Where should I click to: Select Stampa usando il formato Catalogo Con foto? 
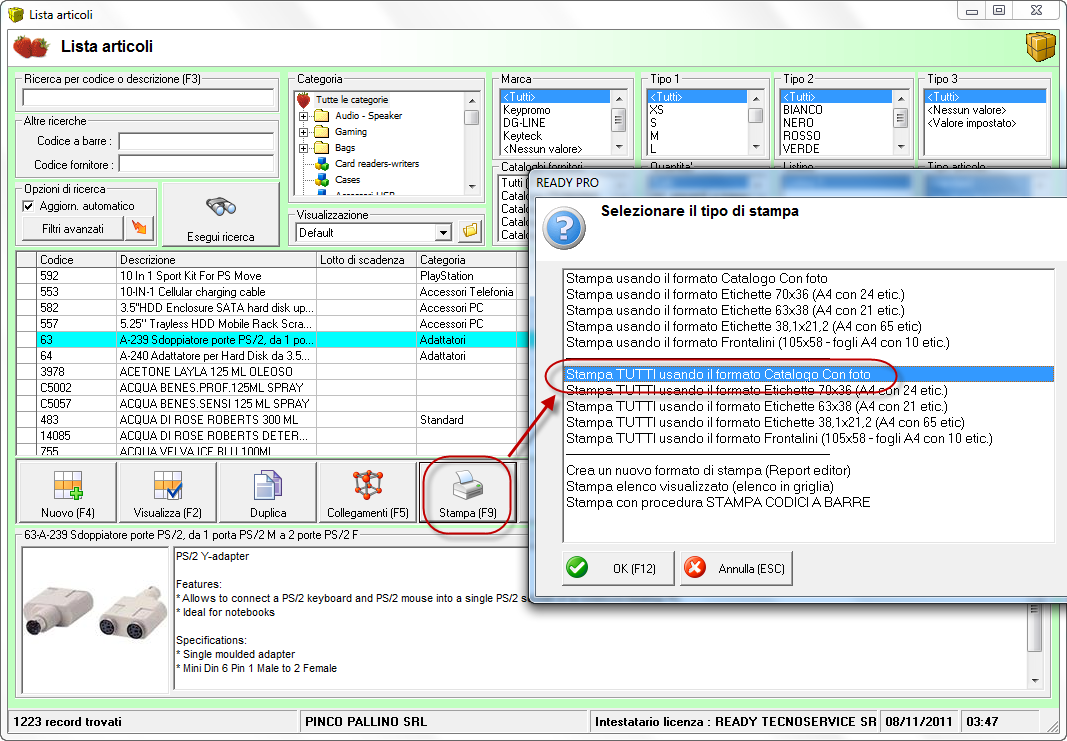[x=696, y=278]
